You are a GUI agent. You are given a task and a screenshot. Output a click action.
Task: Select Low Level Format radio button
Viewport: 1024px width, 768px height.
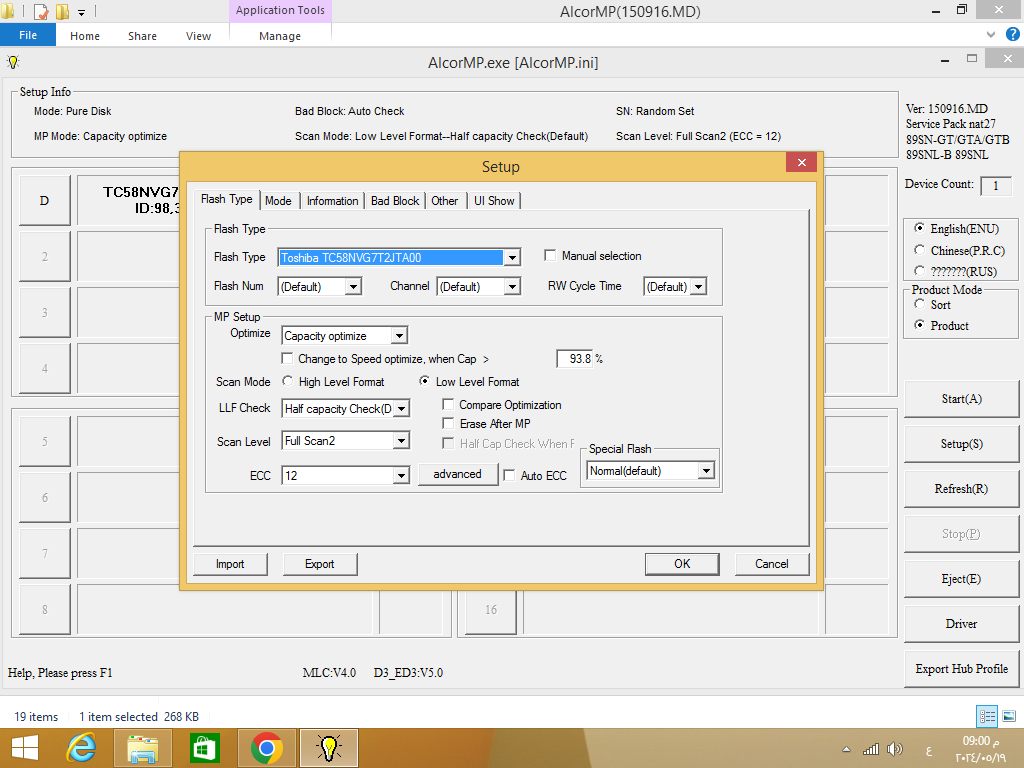[424, 381]
